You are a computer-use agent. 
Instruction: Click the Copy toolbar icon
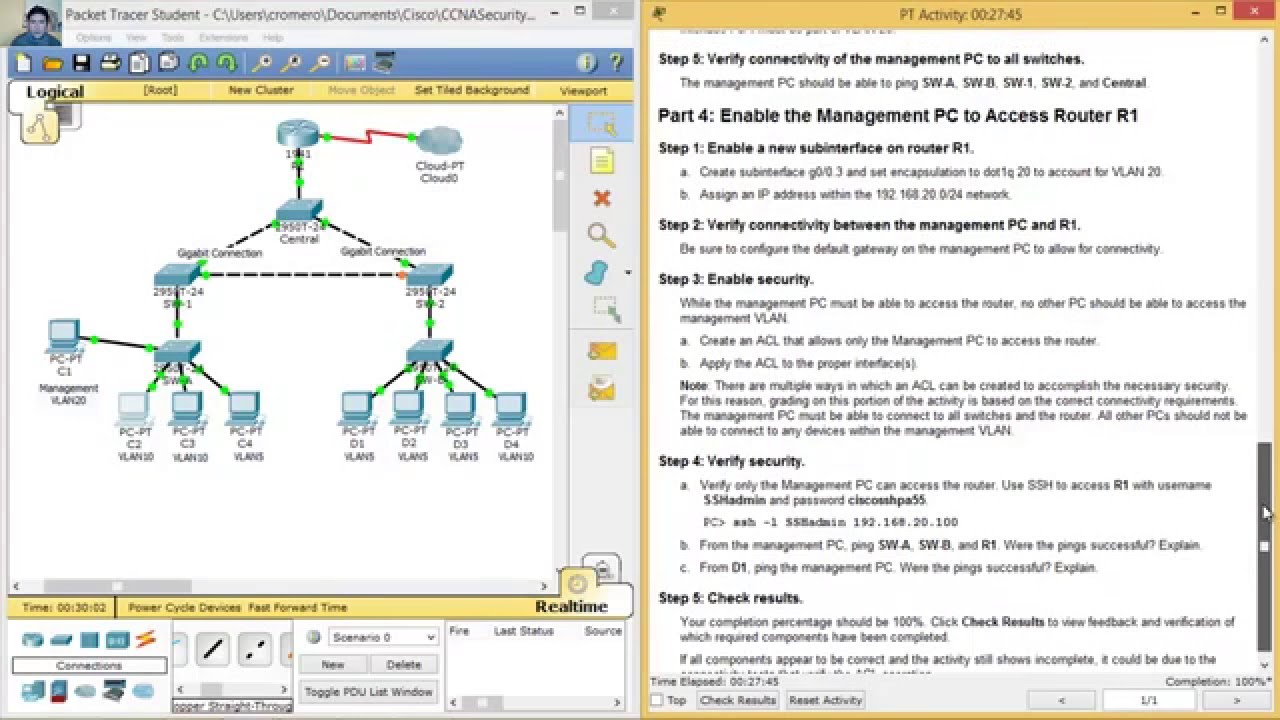tap(139, 63)
